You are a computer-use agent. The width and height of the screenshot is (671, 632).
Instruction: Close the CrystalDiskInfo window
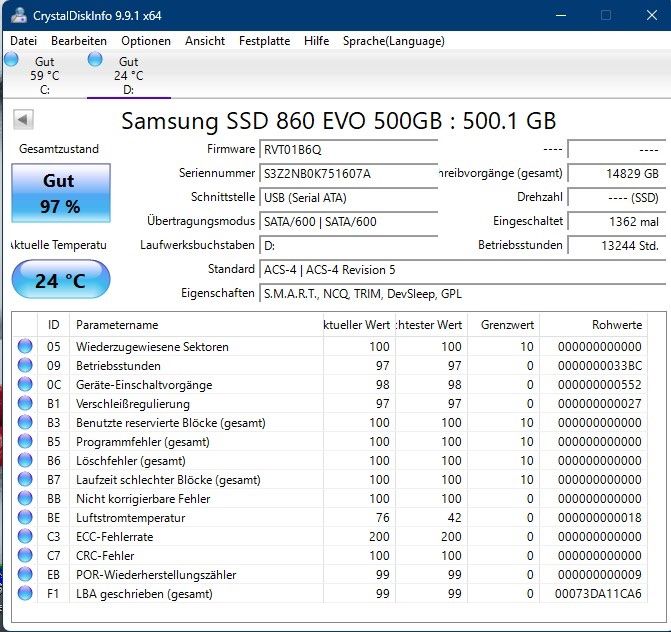(652, 15)
